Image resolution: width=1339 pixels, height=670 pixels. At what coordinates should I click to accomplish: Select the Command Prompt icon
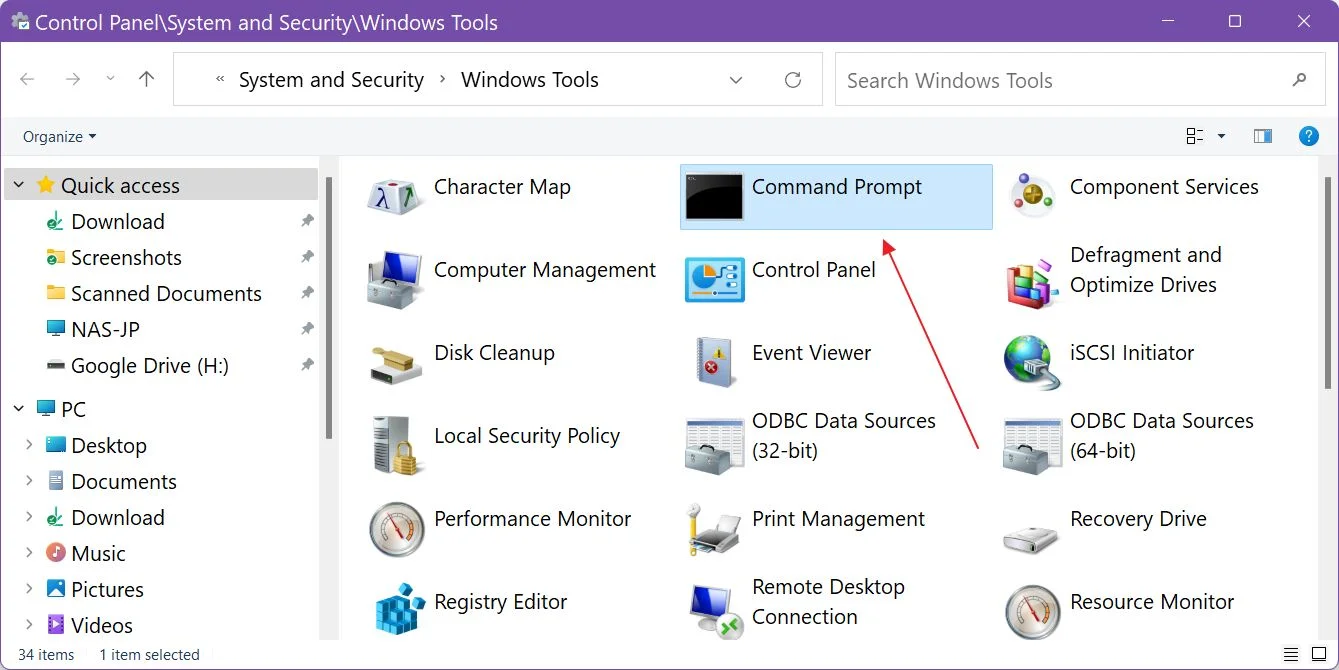[x=714, y=197]
